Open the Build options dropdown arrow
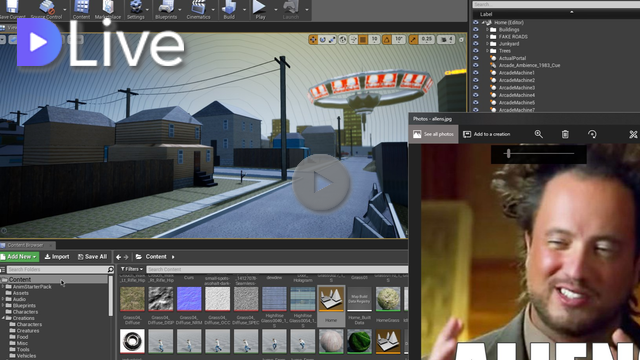 pyautogui.click(x=244, y=9)
